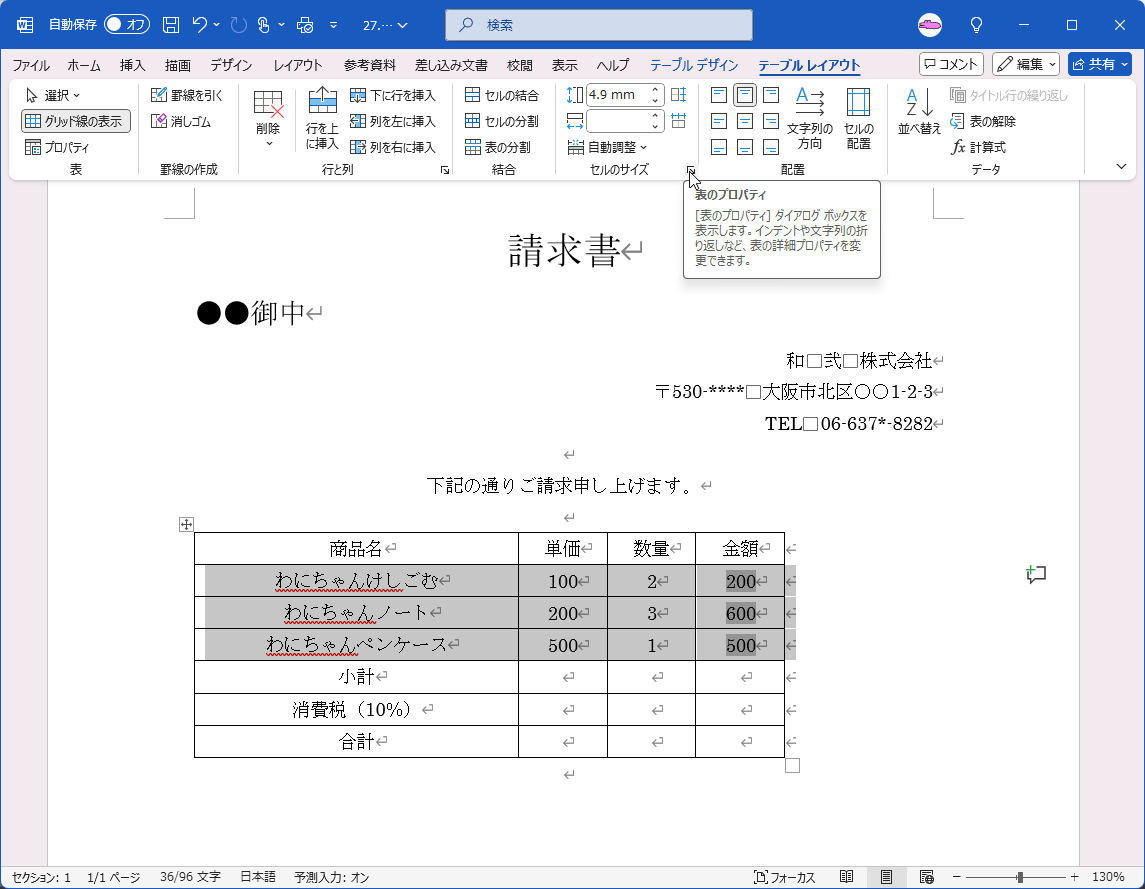Click セルの結合 merge cells

[502, 95]
